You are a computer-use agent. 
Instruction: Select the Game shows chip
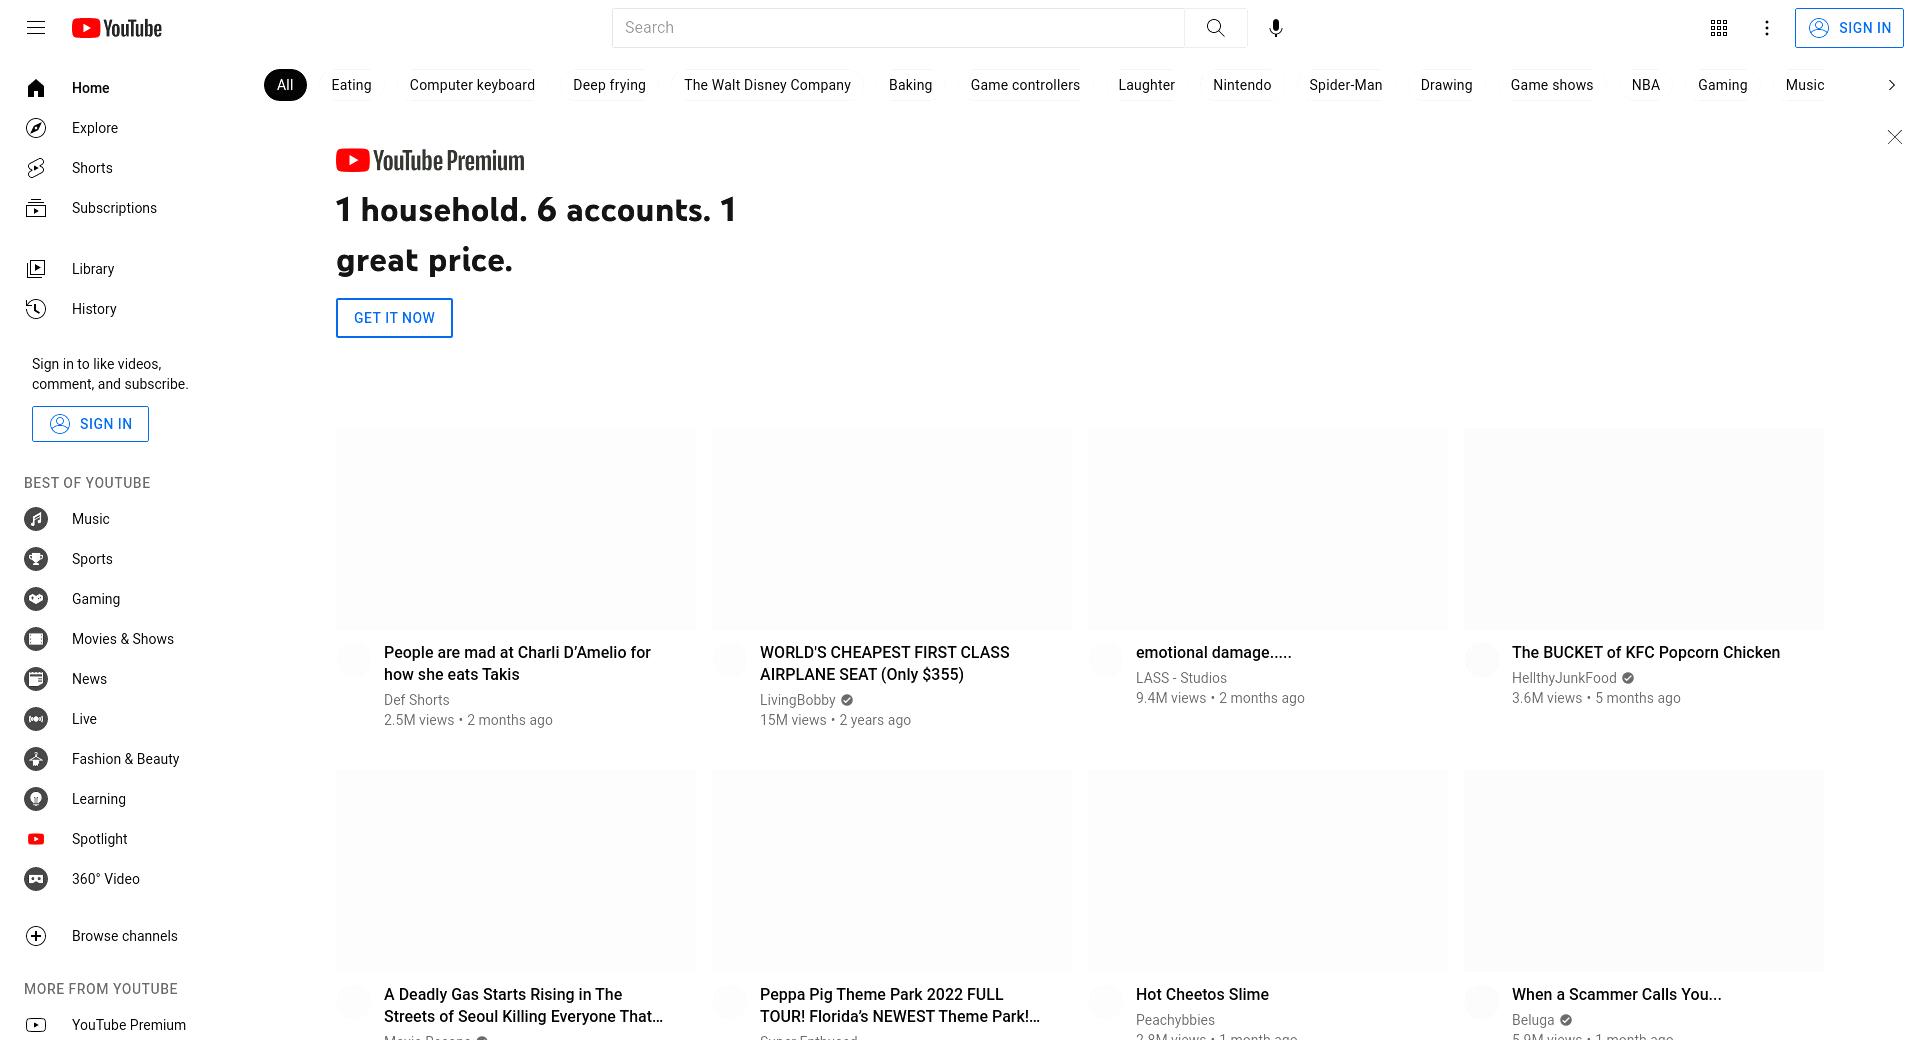coord(1552,85)
